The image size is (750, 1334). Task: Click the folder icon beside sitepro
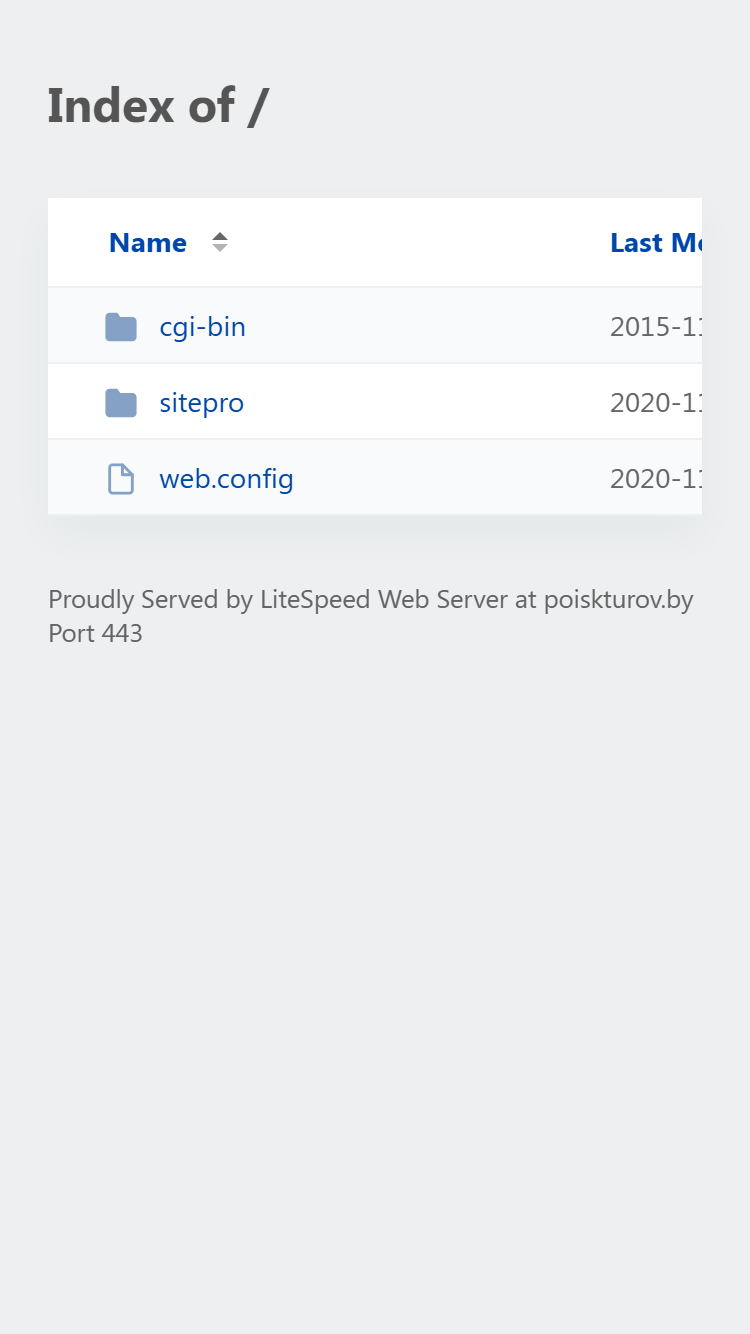tap(121, 403)
